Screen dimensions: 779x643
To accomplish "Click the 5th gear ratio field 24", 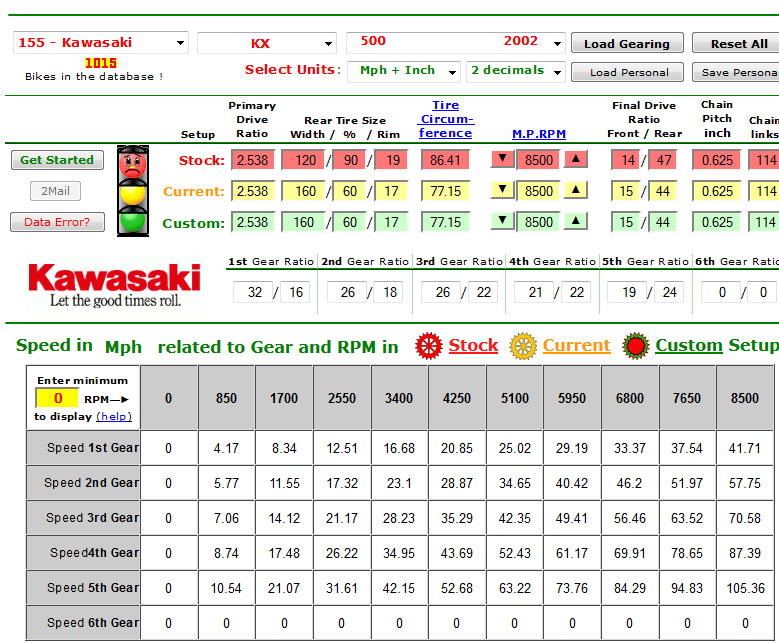I will 669,292.
